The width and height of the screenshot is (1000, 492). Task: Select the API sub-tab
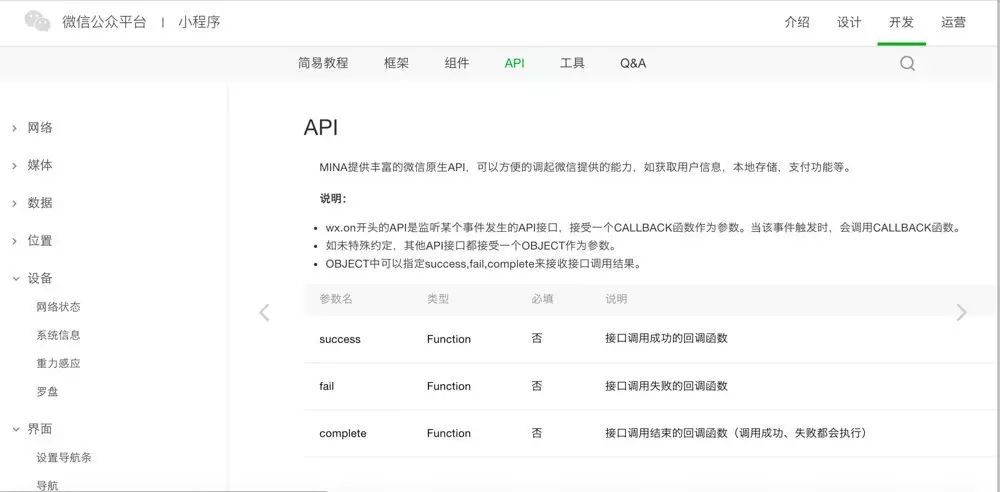[x=514, y=63]
